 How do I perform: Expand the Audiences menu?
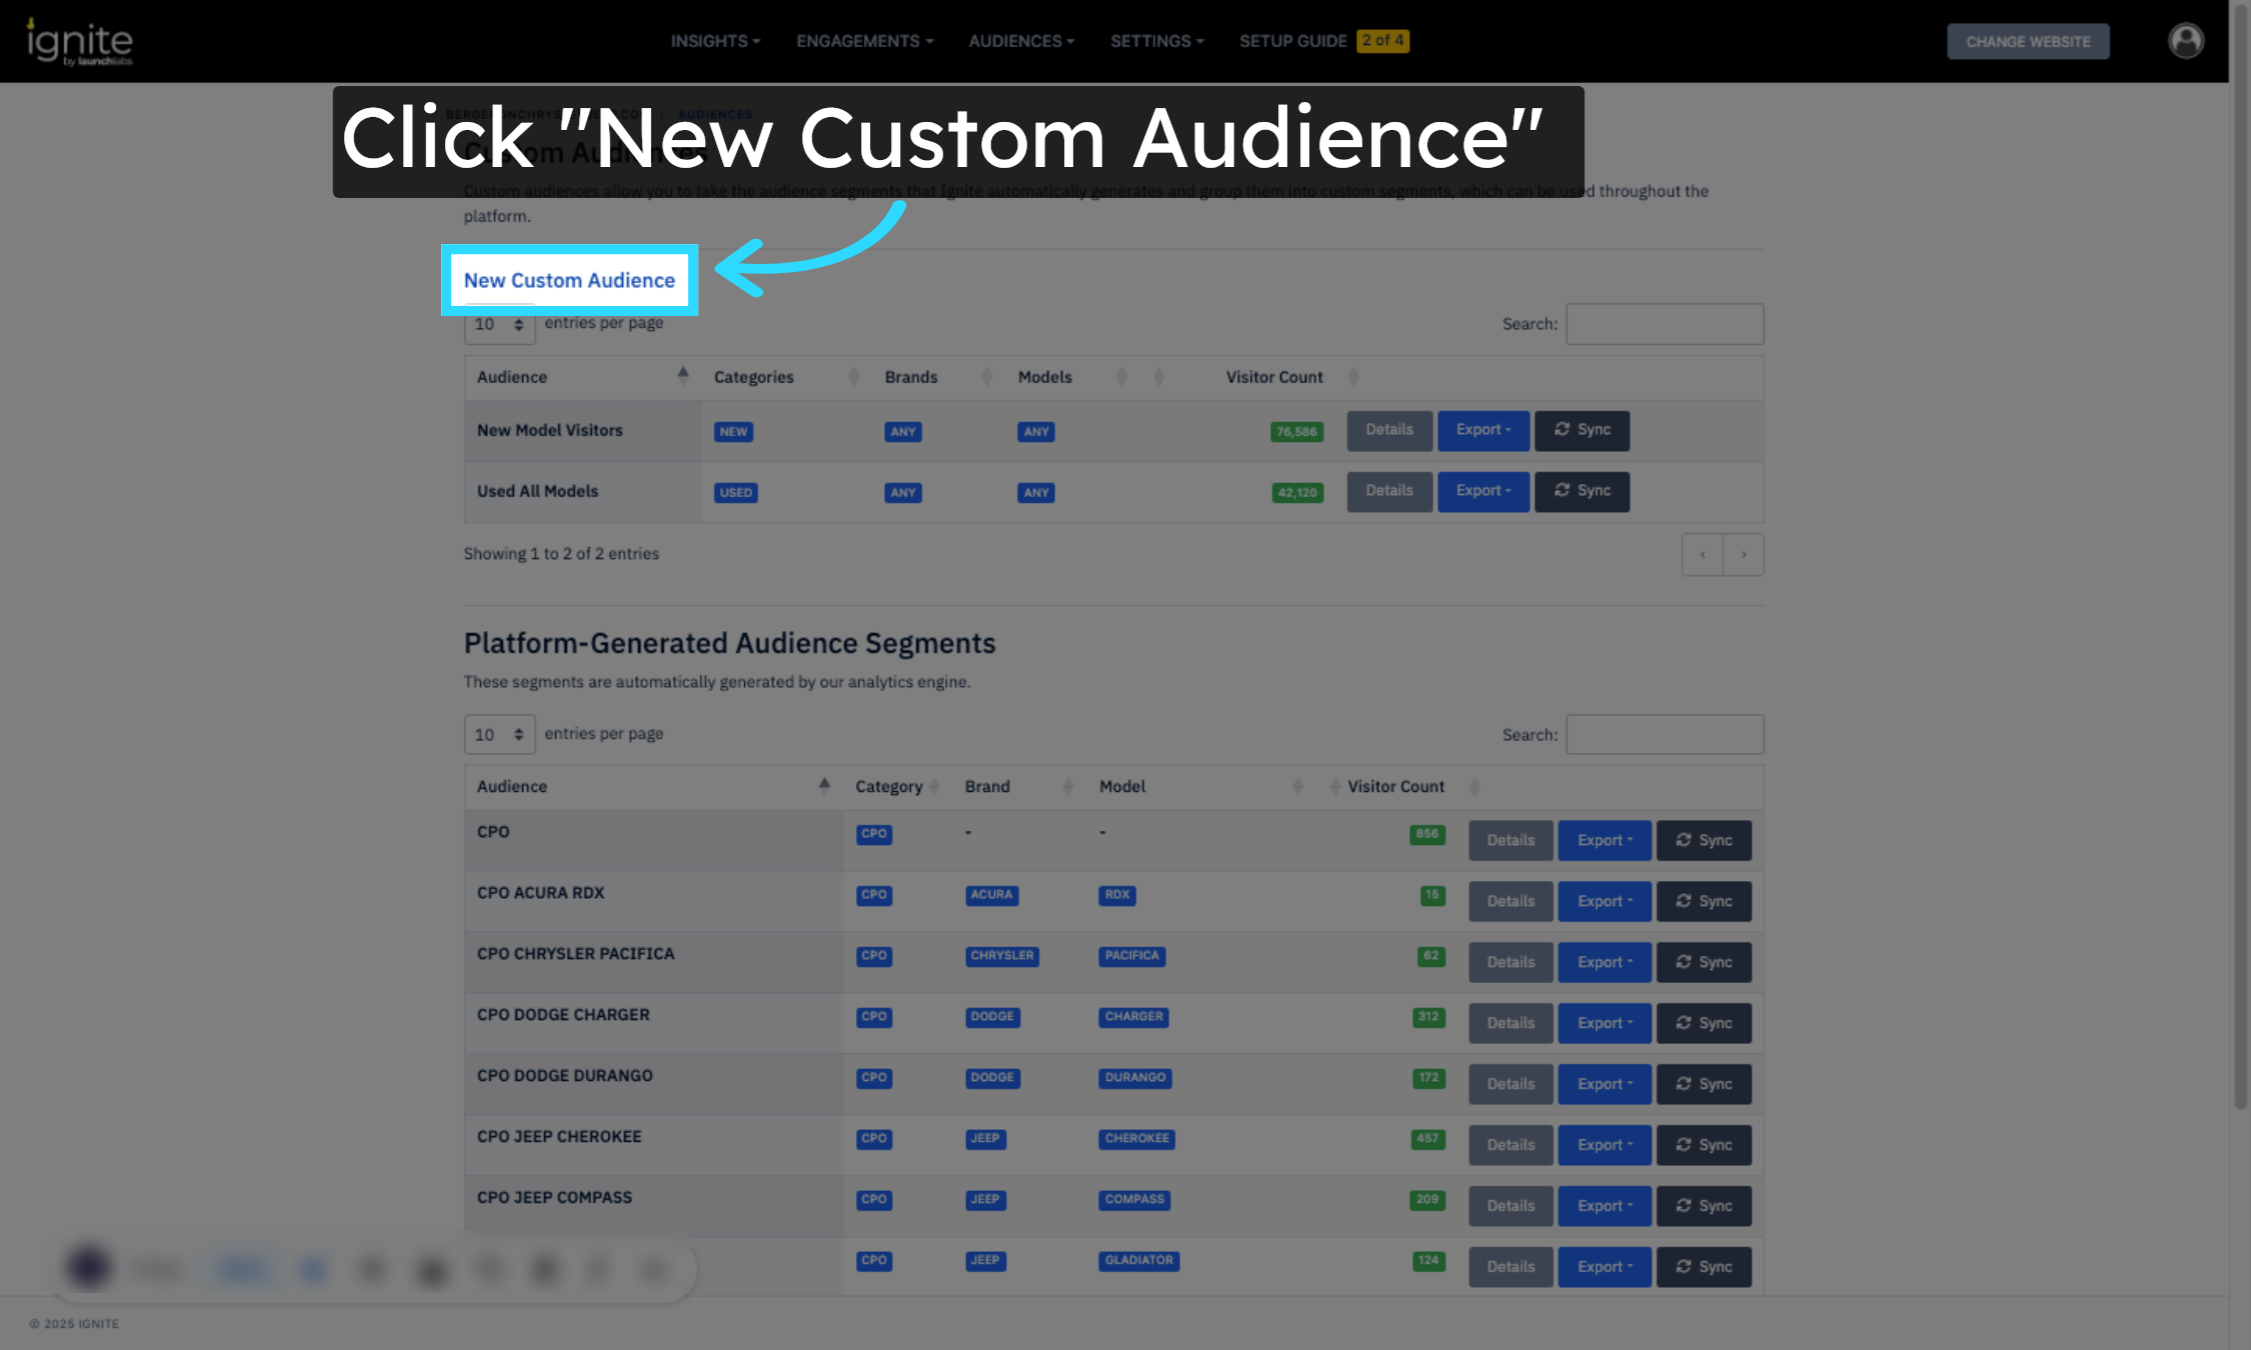[1021, 41]
